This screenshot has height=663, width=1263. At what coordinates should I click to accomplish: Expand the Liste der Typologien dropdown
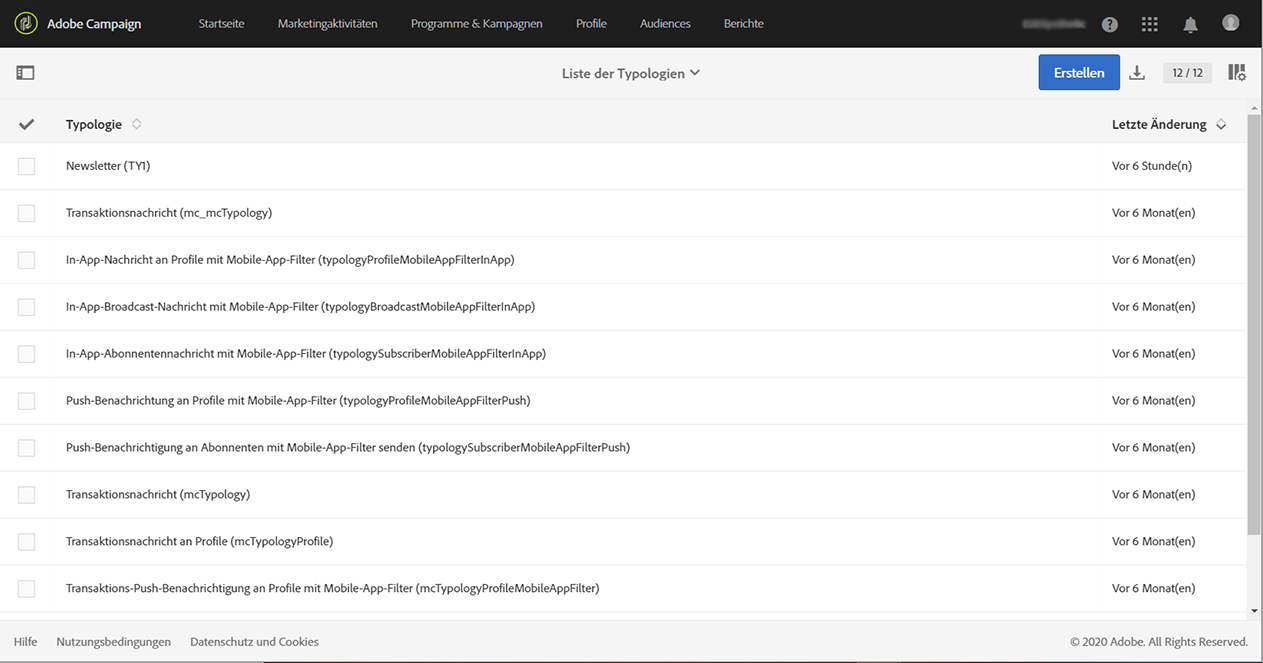pyautogui.click(x=631, y=73)
